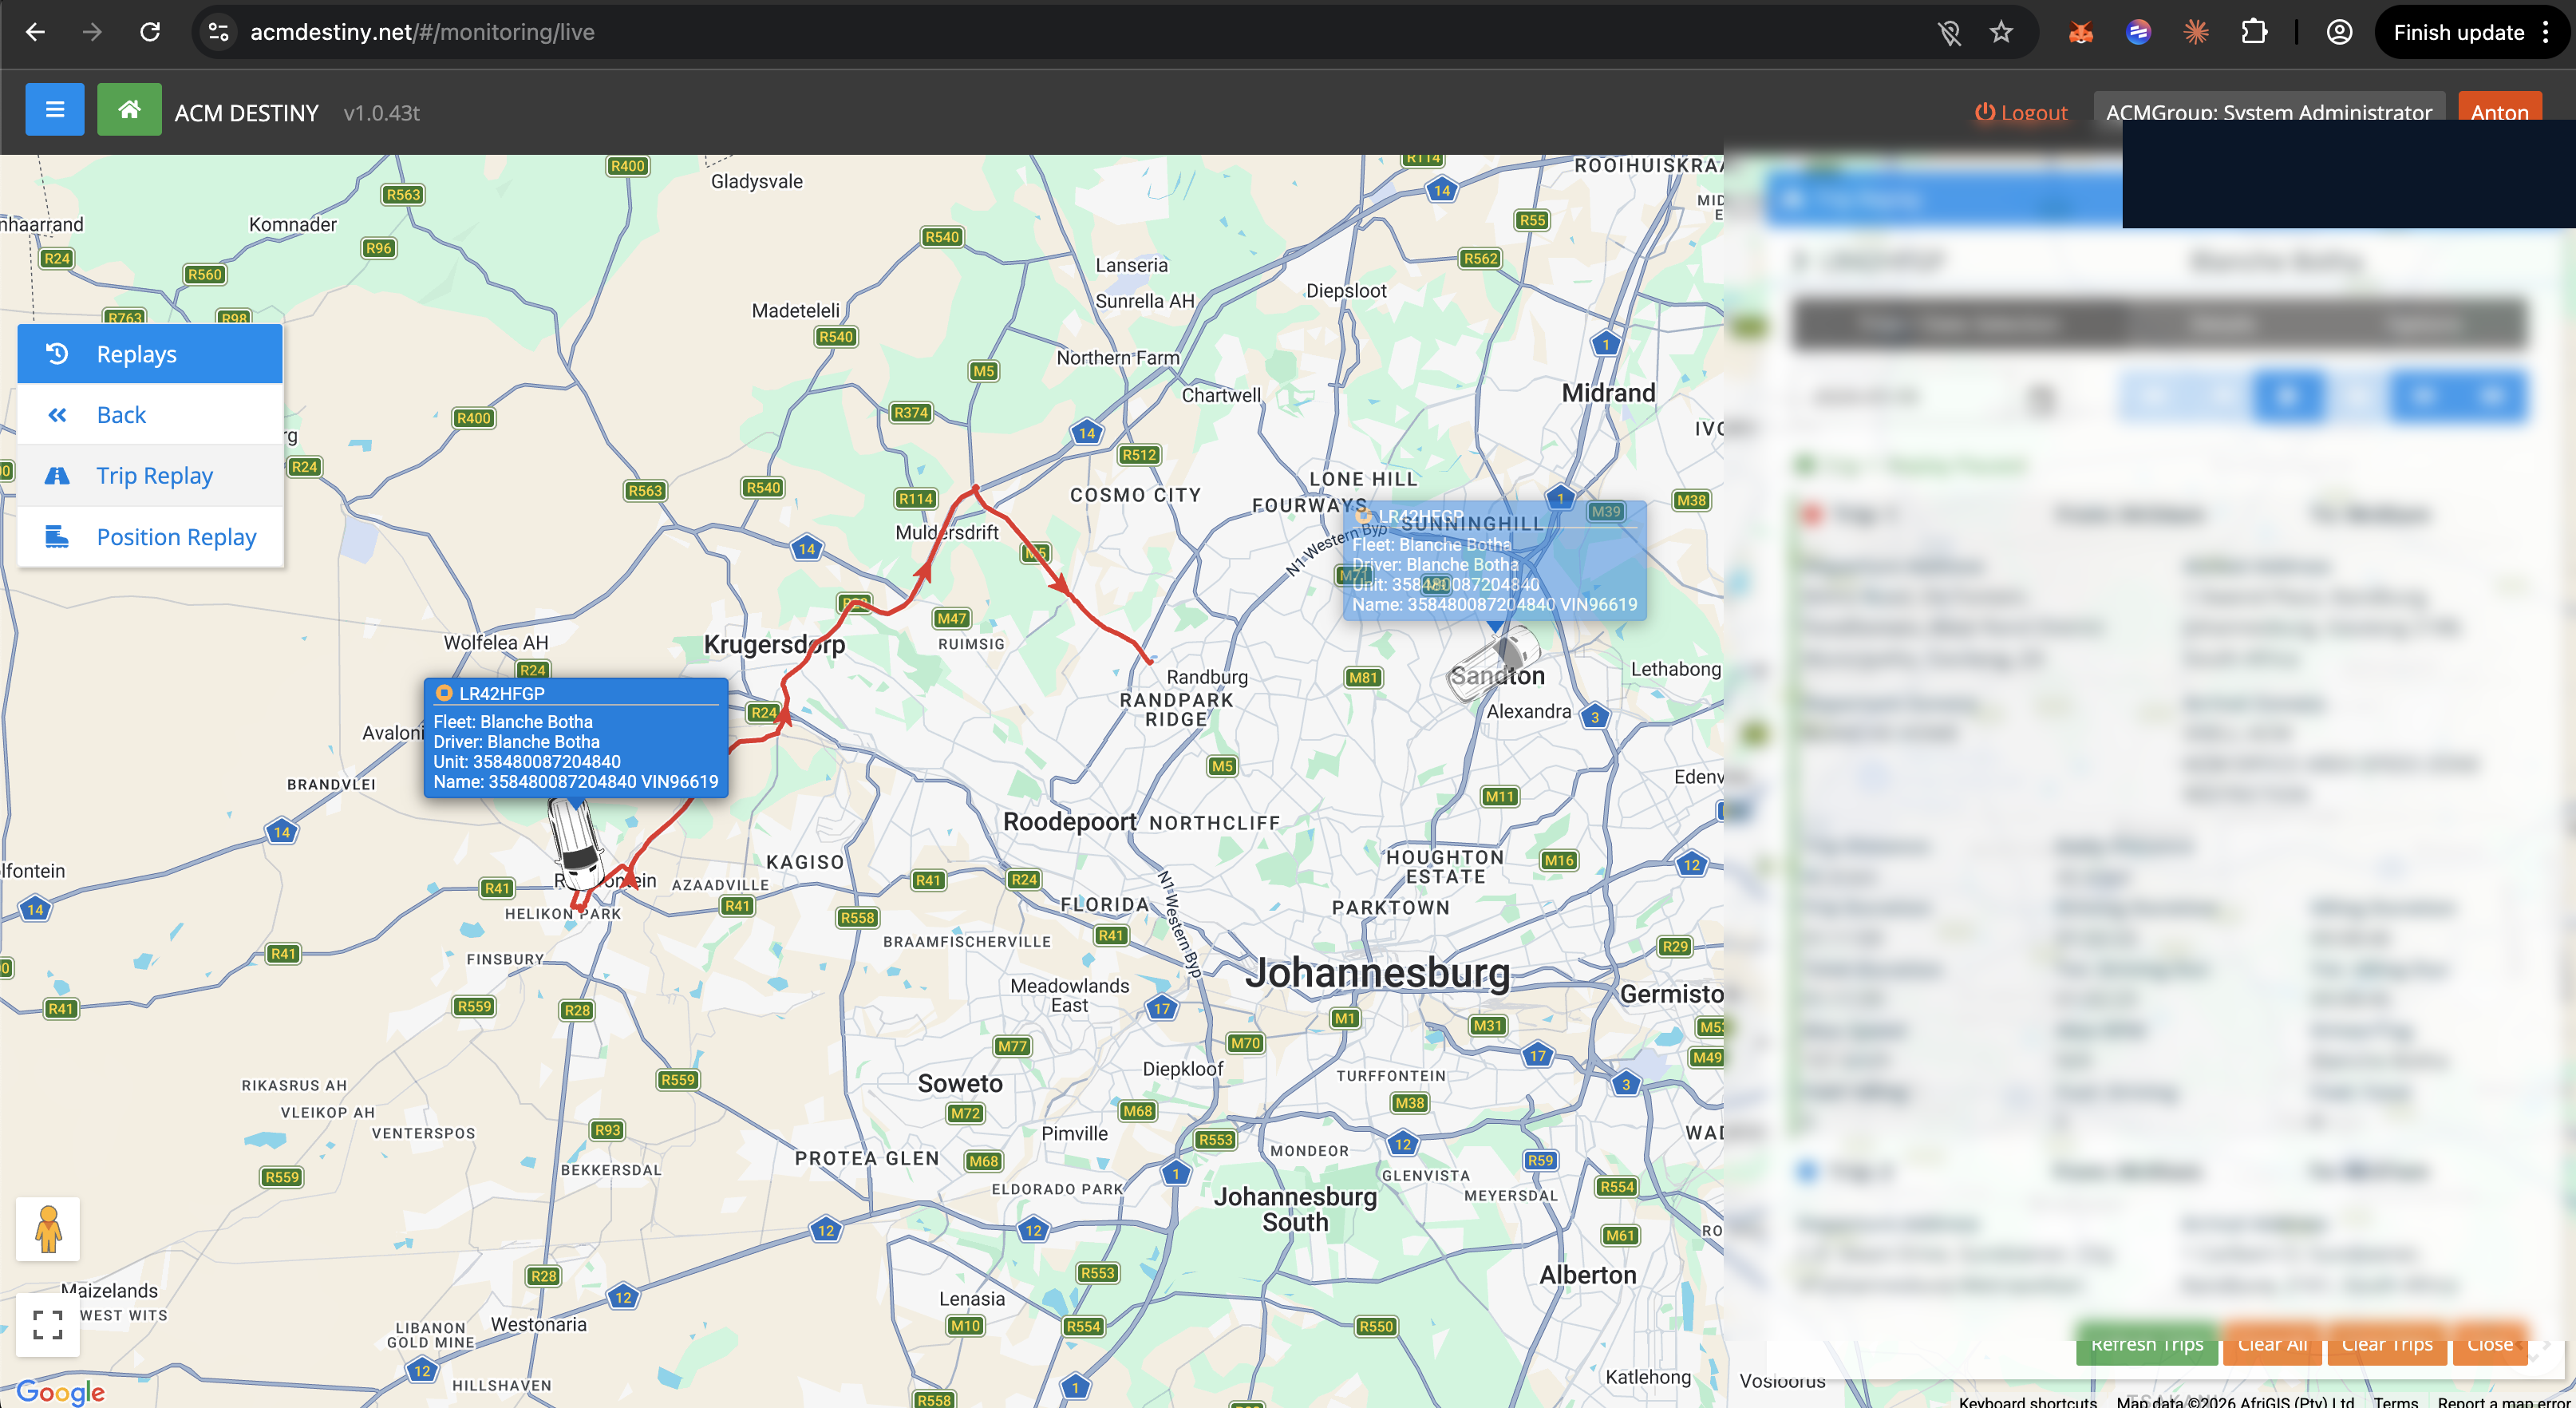Choose Back in the Replays menu

[150, 414]
